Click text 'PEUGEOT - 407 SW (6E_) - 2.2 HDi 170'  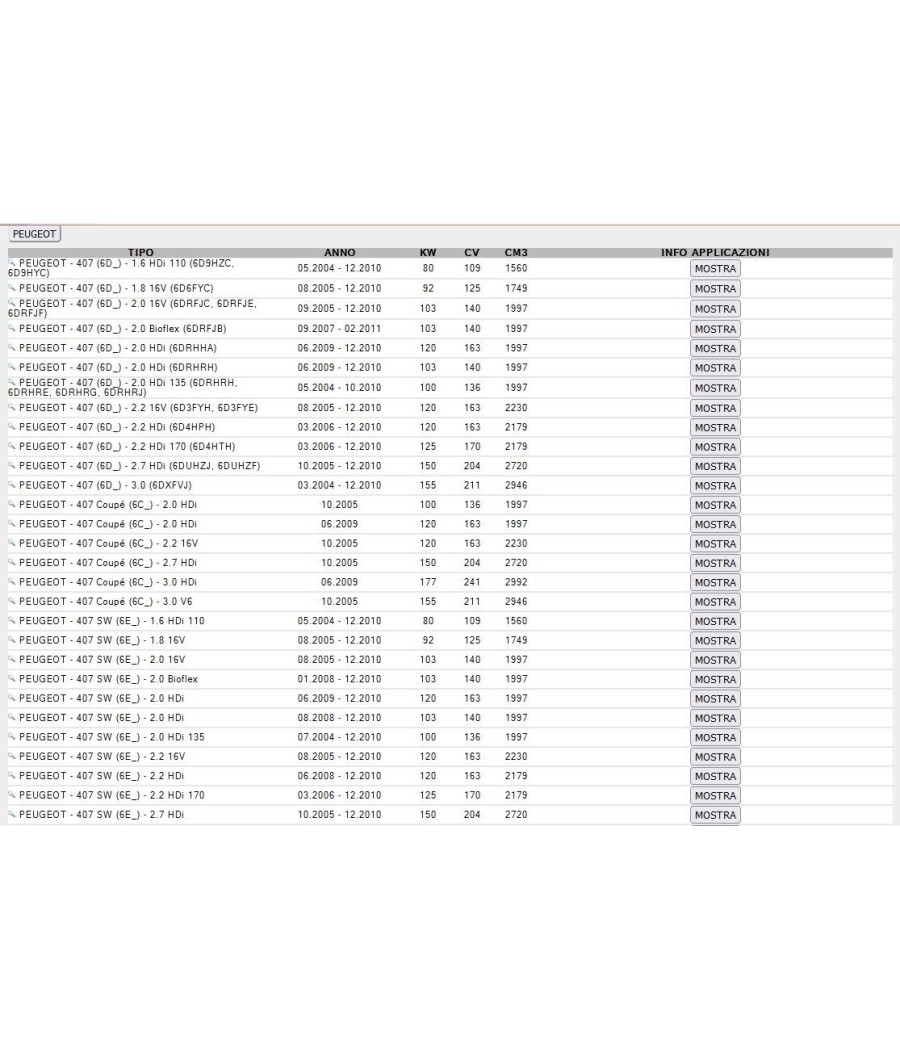(x=112, y=796)
